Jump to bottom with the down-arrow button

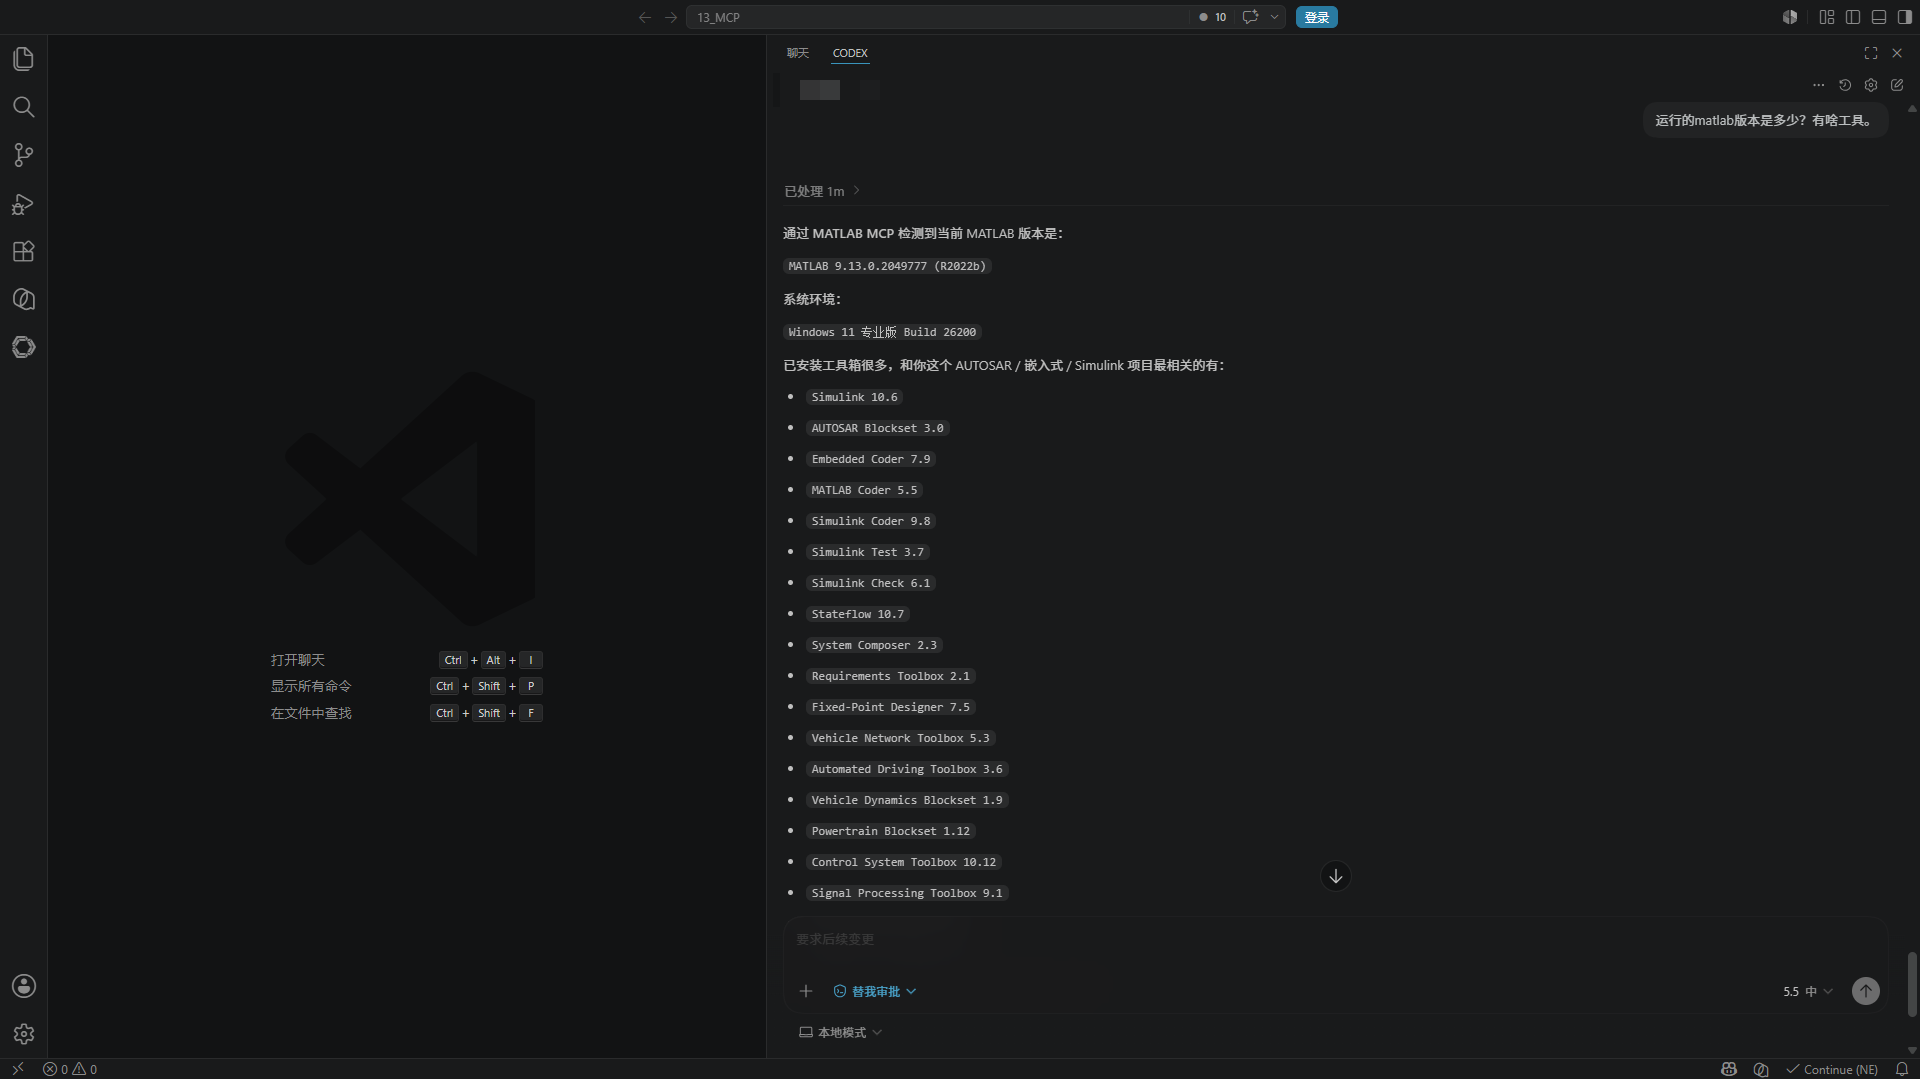1336,876
